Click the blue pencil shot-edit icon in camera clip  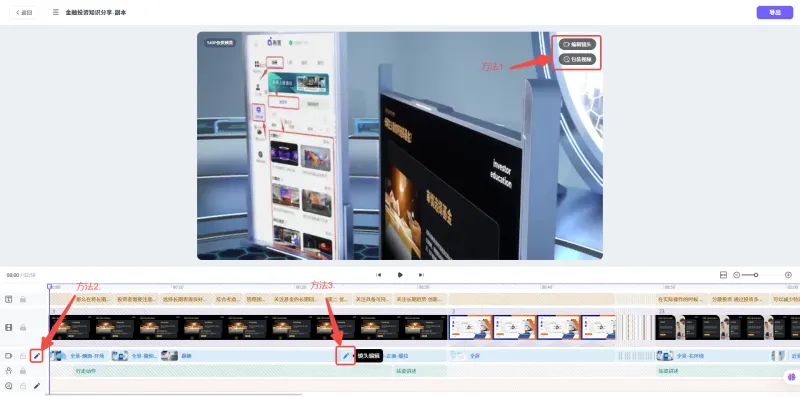pos(346,356)
